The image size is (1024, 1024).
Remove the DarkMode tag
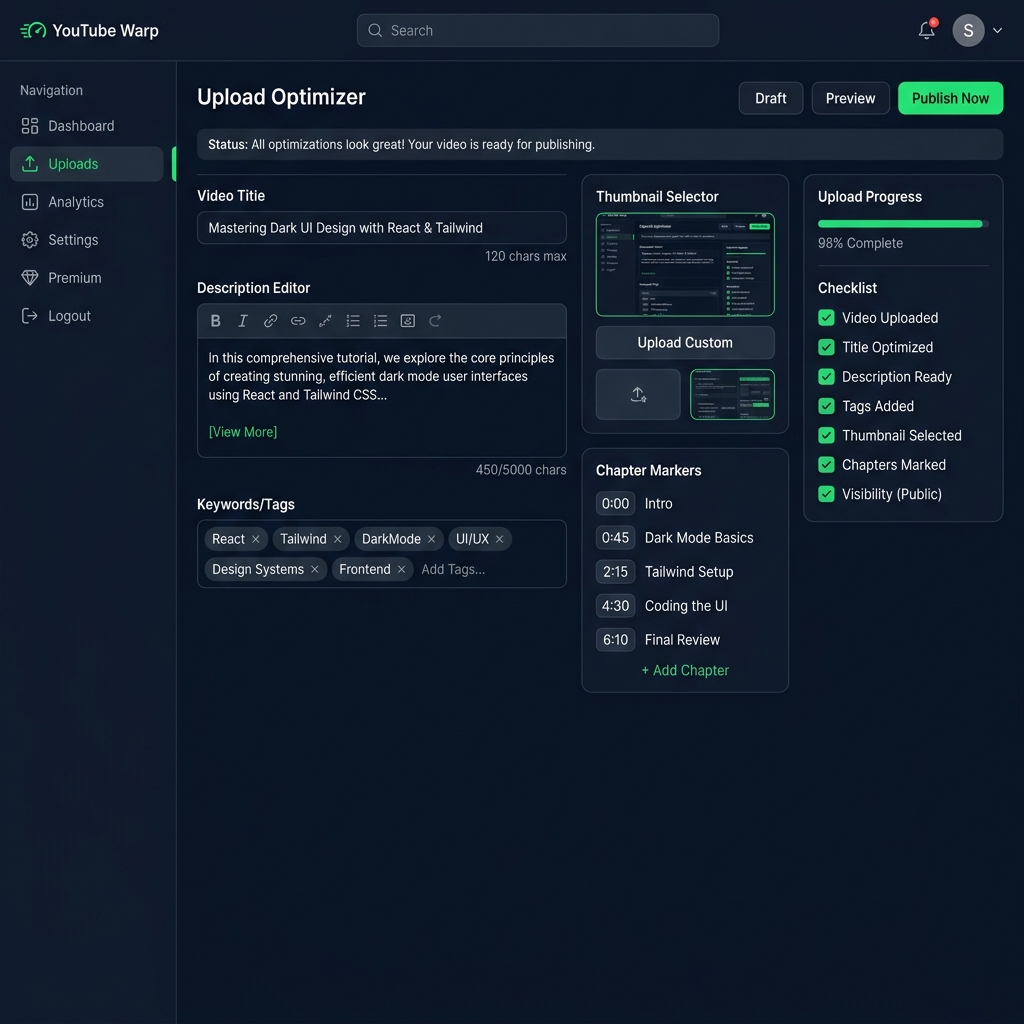click(432, 539)
